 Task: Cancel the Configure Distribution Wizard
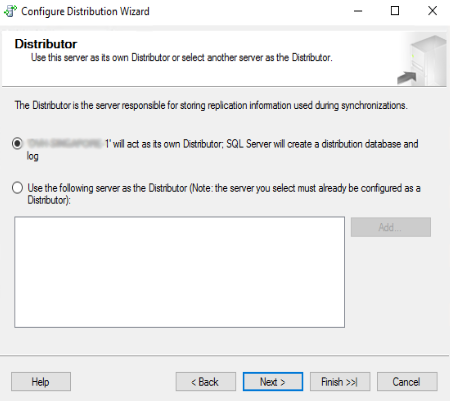pos(407,382)
